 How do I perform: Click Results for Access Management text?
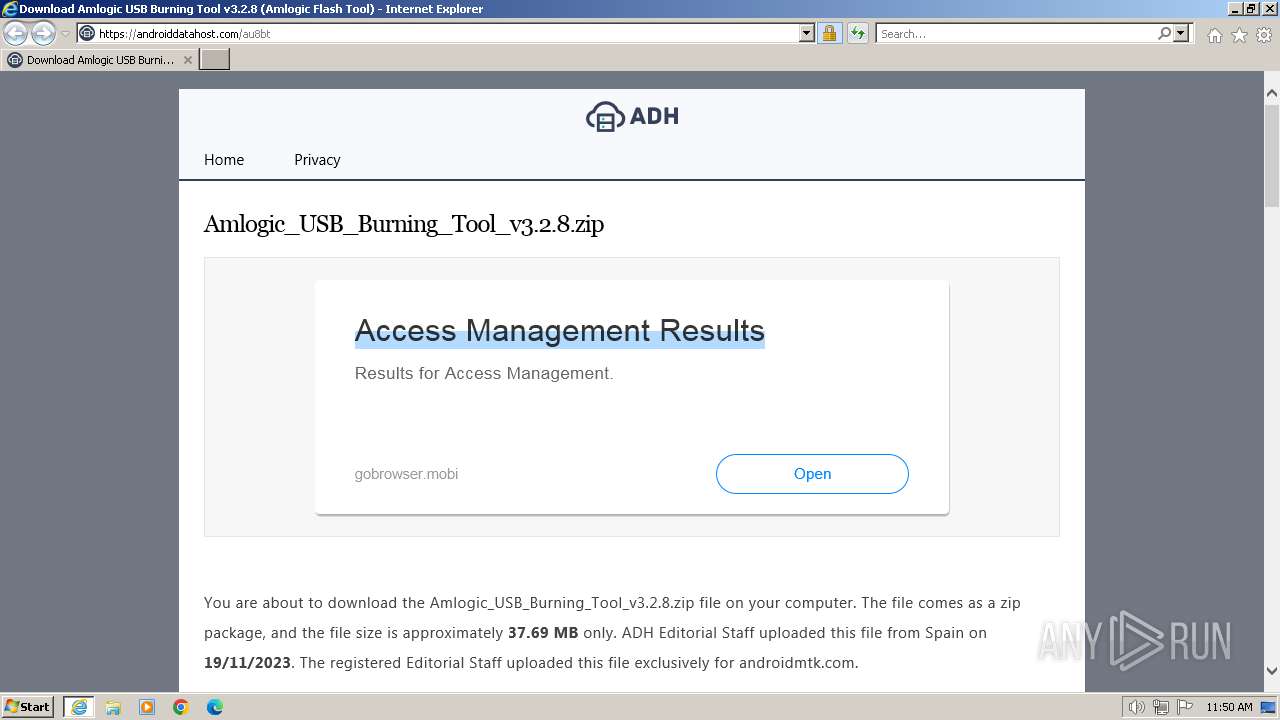[484, 373]
